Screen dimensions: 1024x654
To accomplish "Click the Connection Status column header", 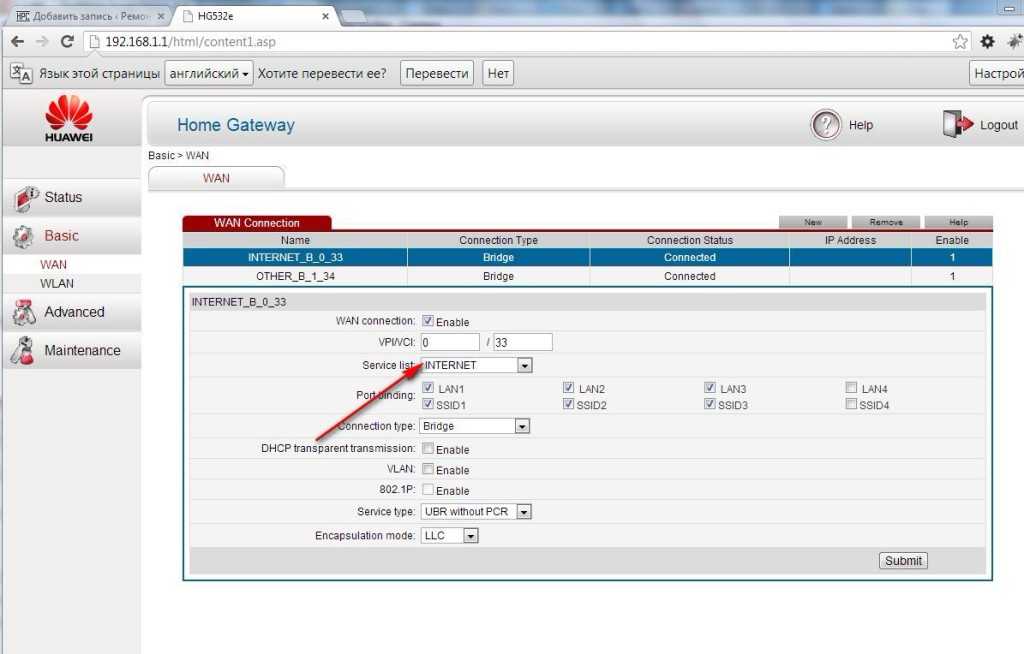I will [690, 240].
